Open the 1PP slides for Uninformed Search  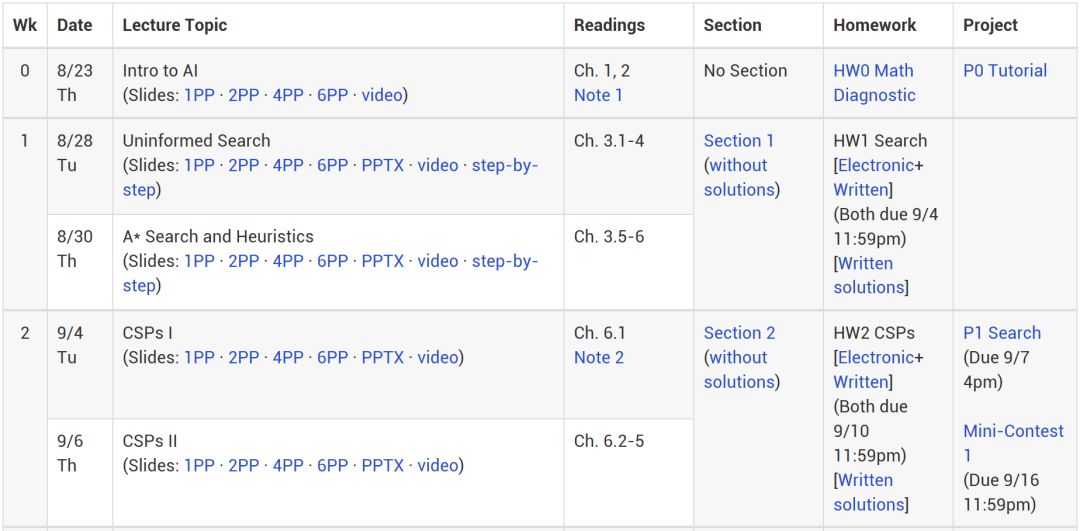[199, 165]
